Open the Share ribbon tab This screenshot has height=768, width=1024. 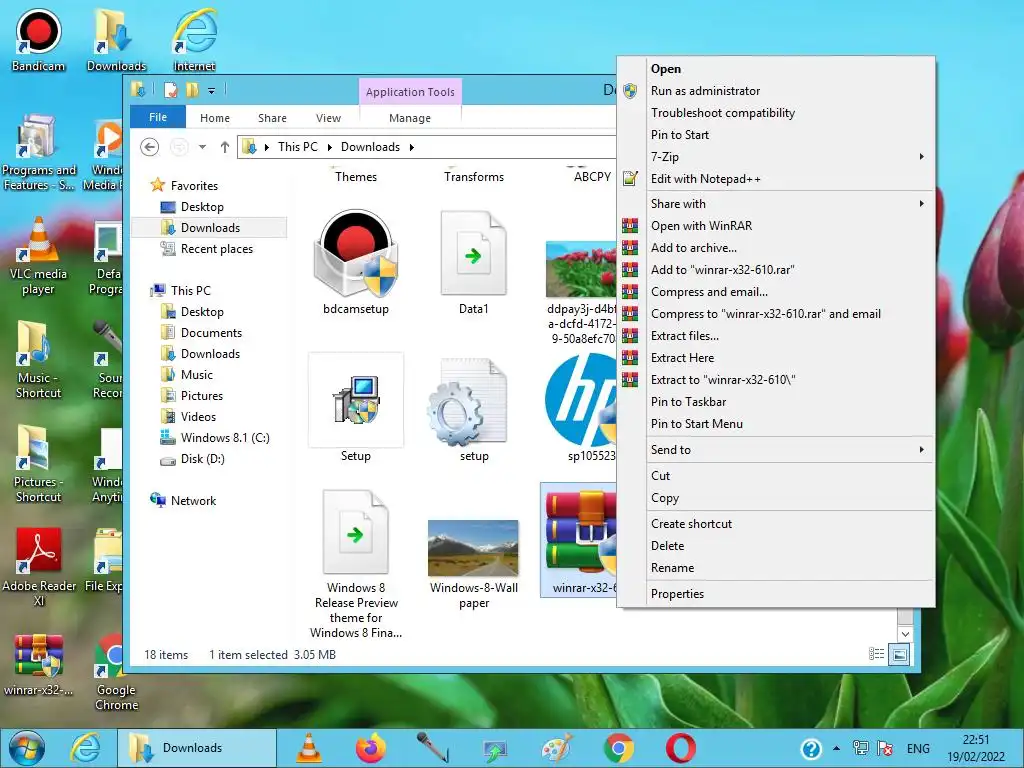click(x=272, y=118)
